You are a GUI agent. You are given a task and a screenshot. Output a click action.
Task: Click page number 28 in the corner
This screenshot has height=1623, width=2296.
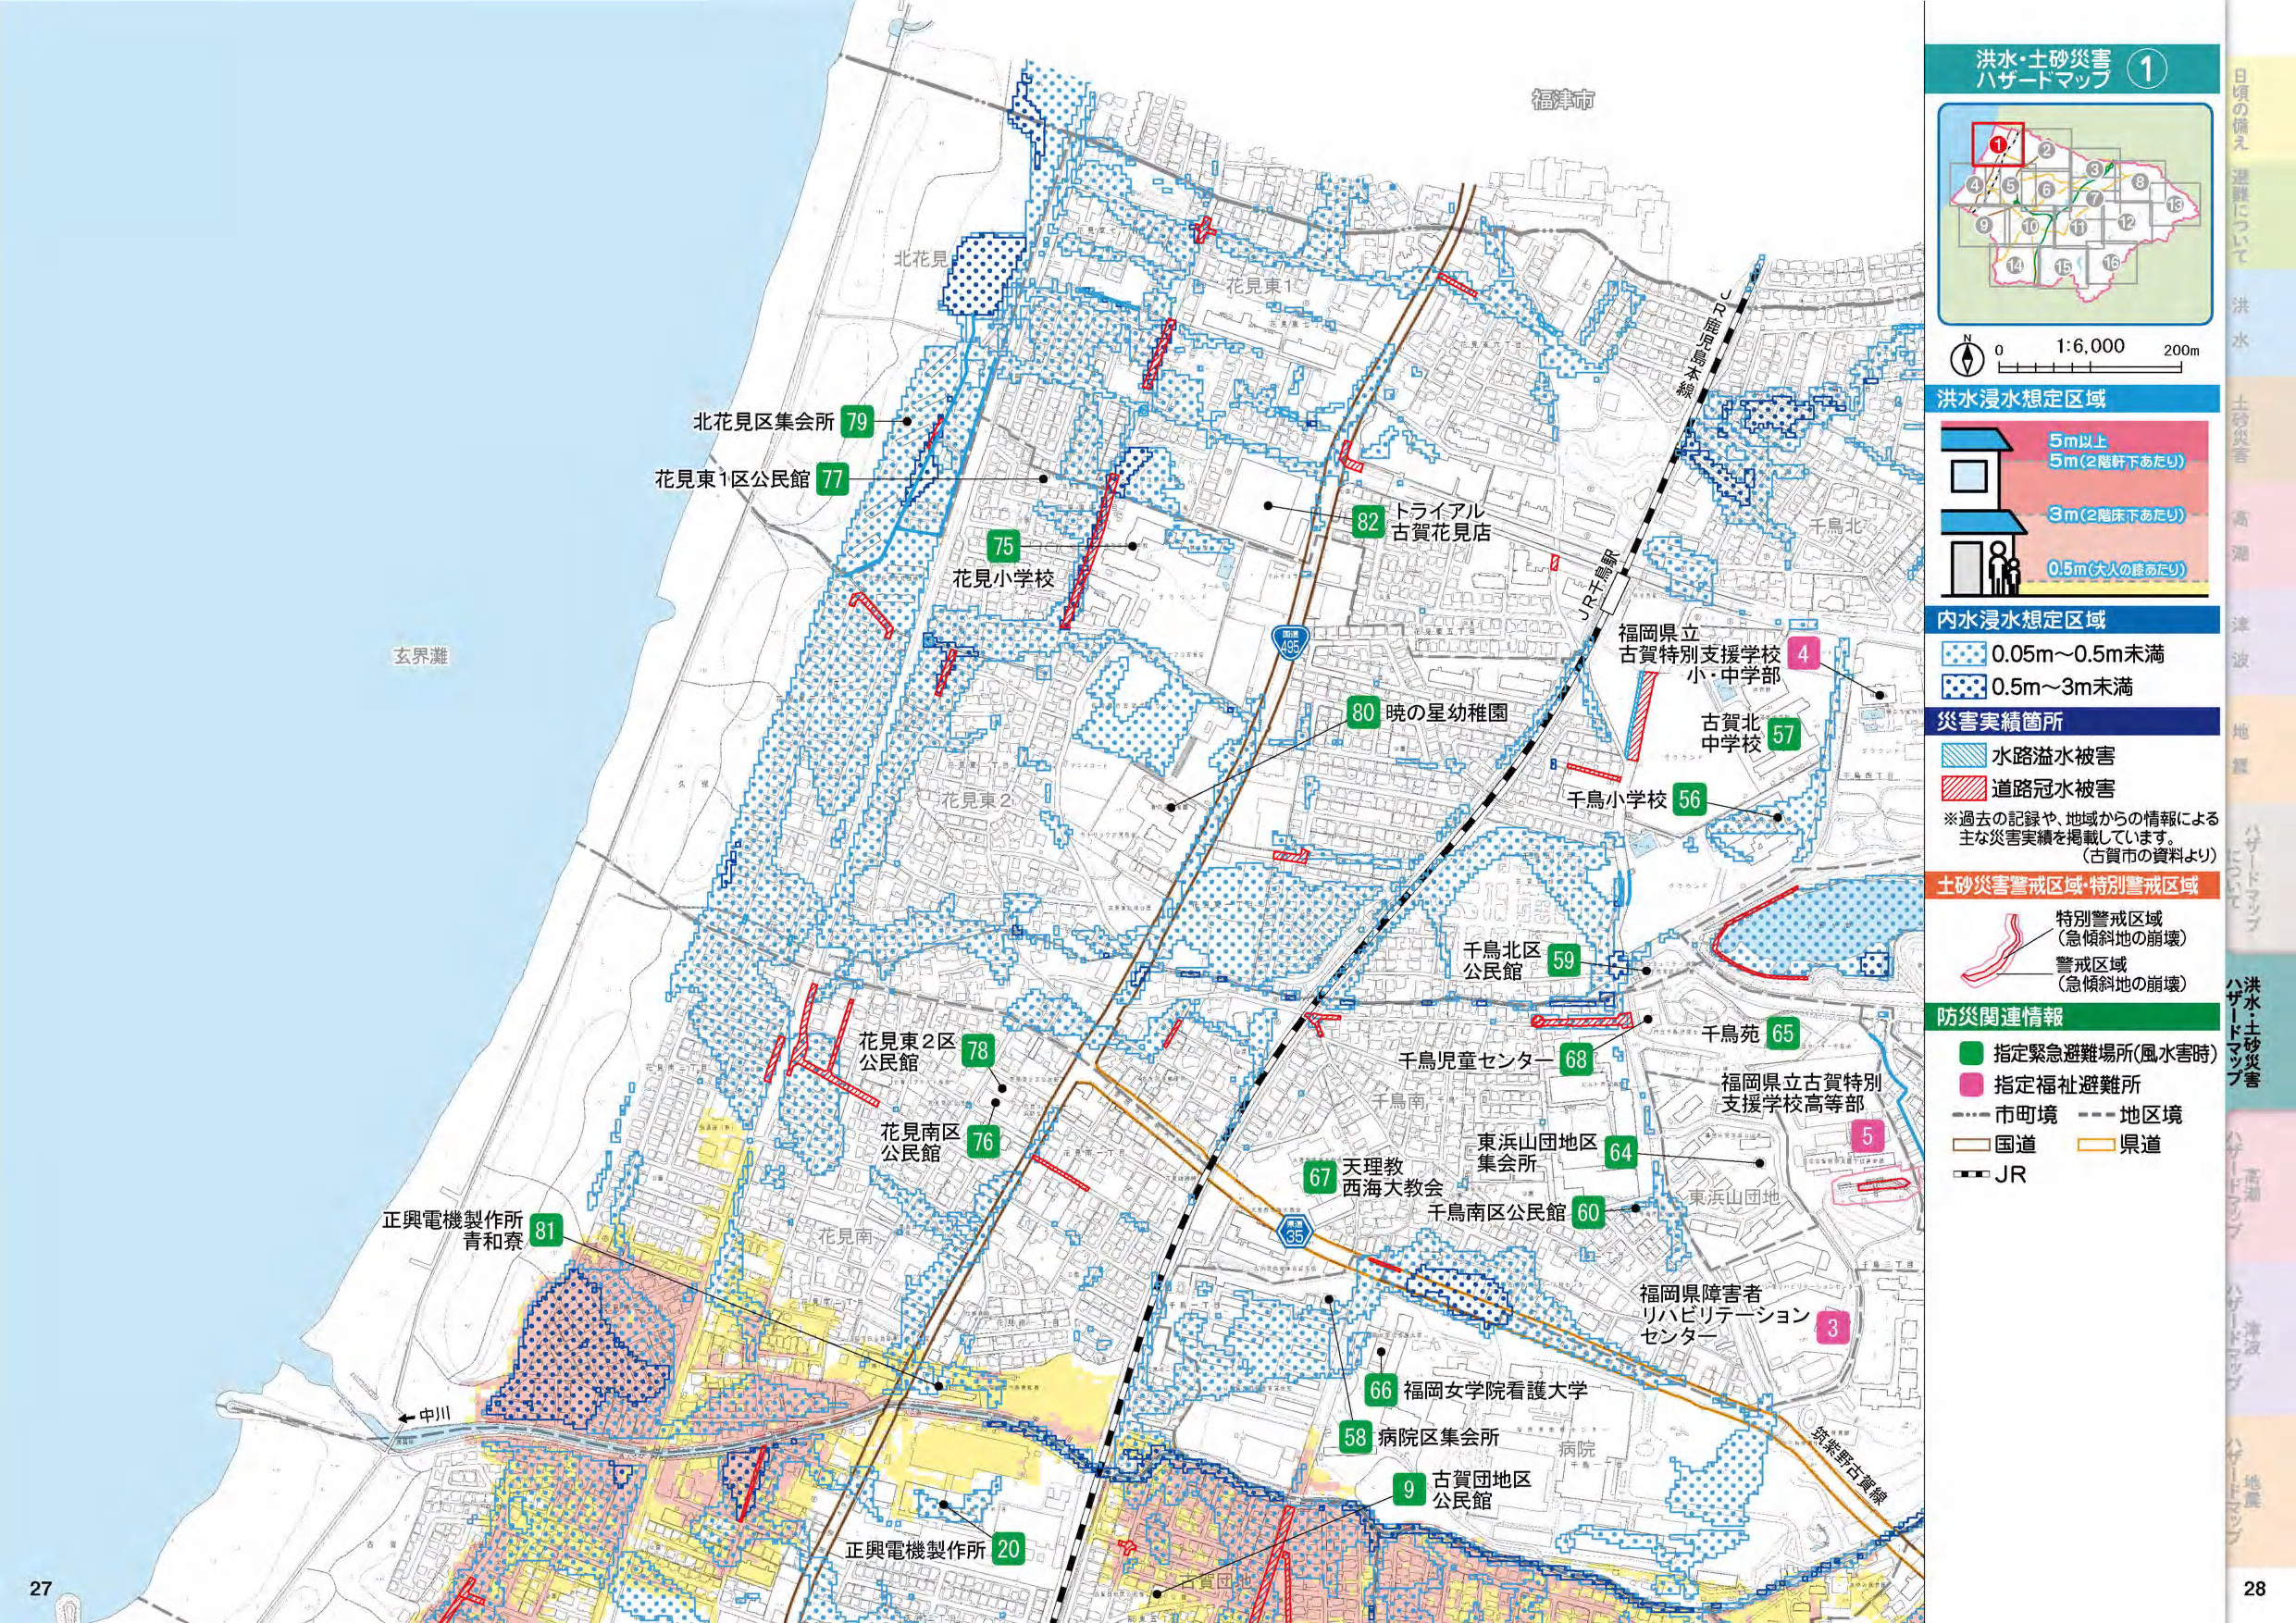coord(2255,1589)
